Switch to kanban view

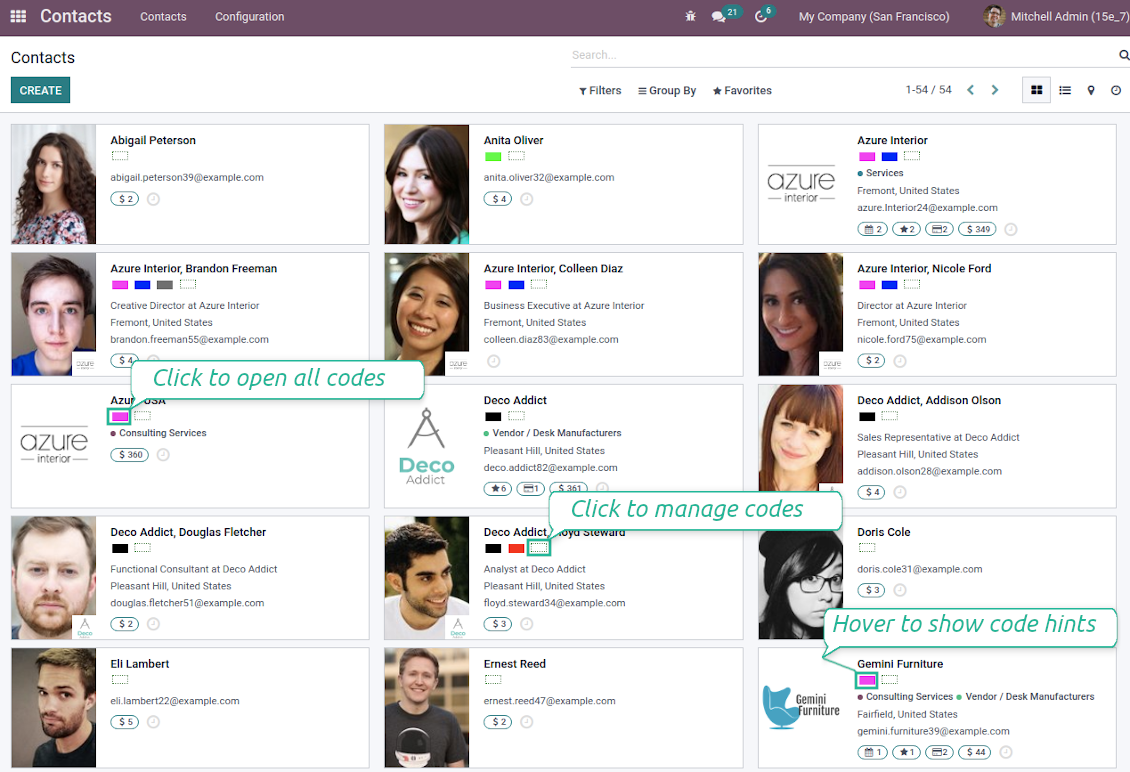1036,90
